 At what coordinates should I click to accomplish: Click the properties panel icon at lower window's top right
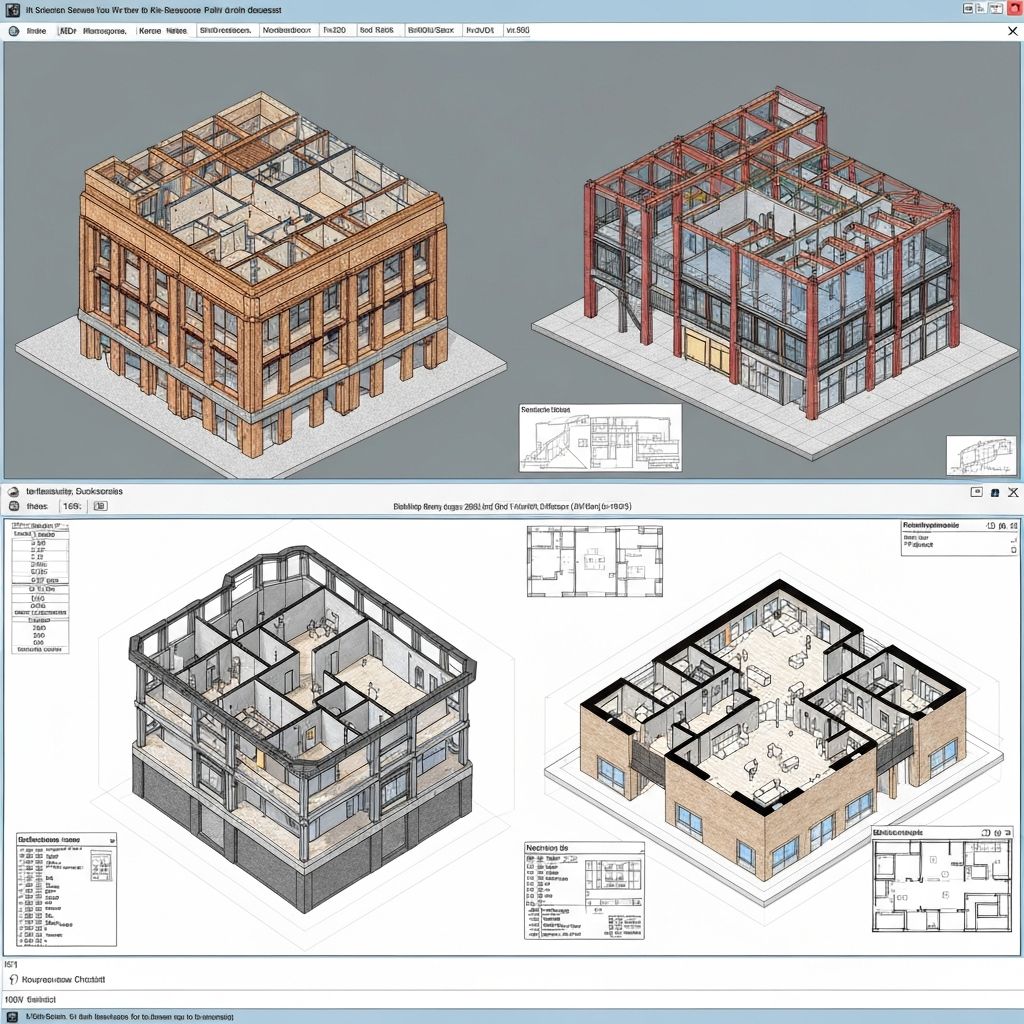click(975, 492)
